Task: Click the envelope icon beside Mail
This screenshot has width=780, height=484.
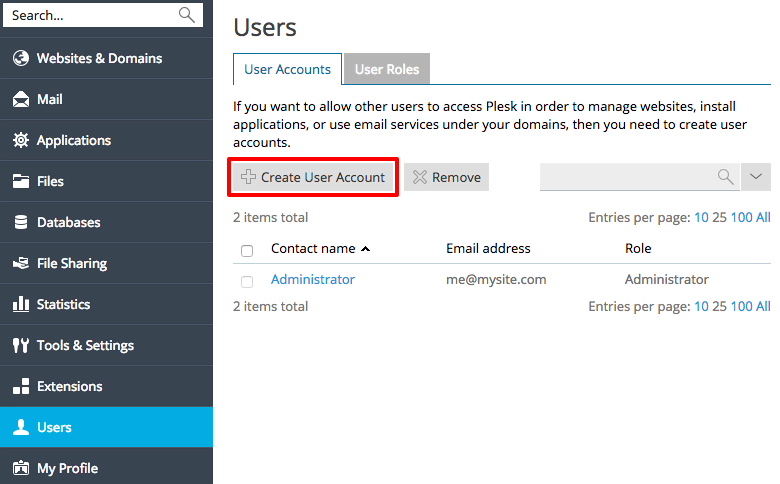Action: [21, 99]
